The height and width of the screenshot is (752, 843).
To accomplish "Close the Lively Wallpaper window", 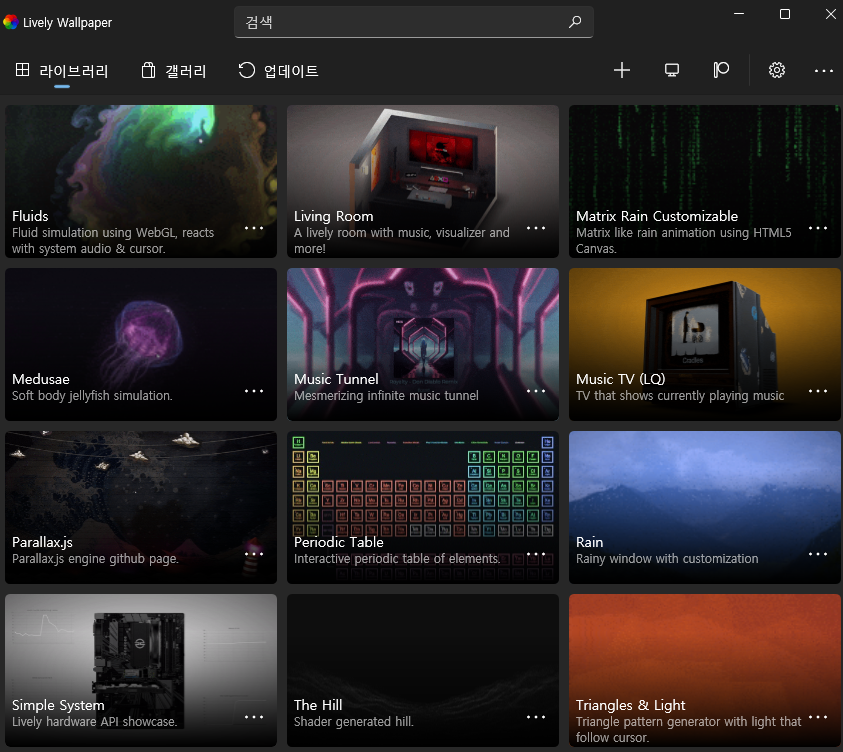I will [831, 14].
